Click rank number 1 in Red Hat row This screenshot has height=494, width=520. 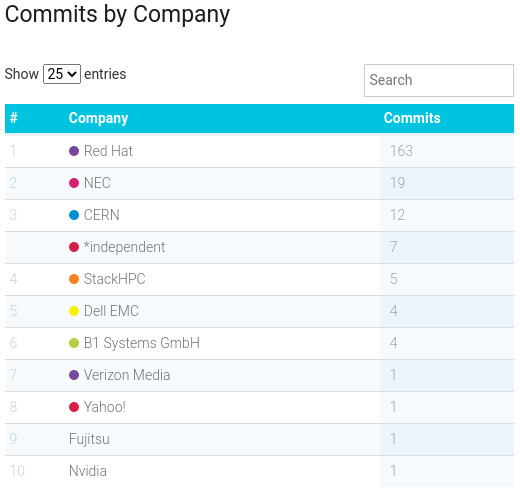tap(13, 151)
